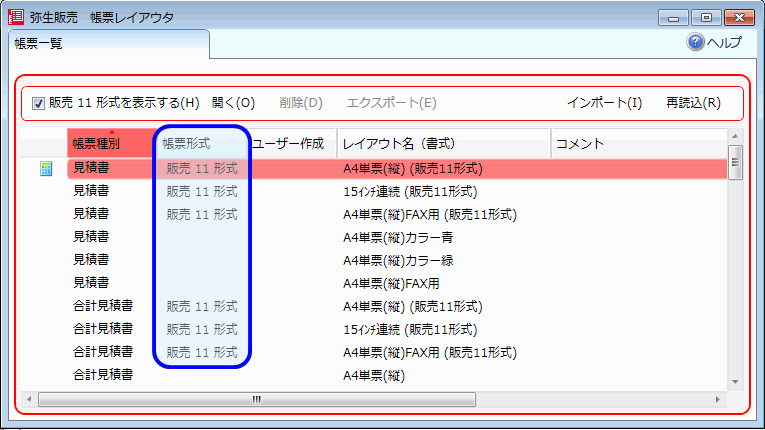This screenshot has width=765, height=430.
Task: Click the vertical scrollbar thumb
Action: point(735,163)
